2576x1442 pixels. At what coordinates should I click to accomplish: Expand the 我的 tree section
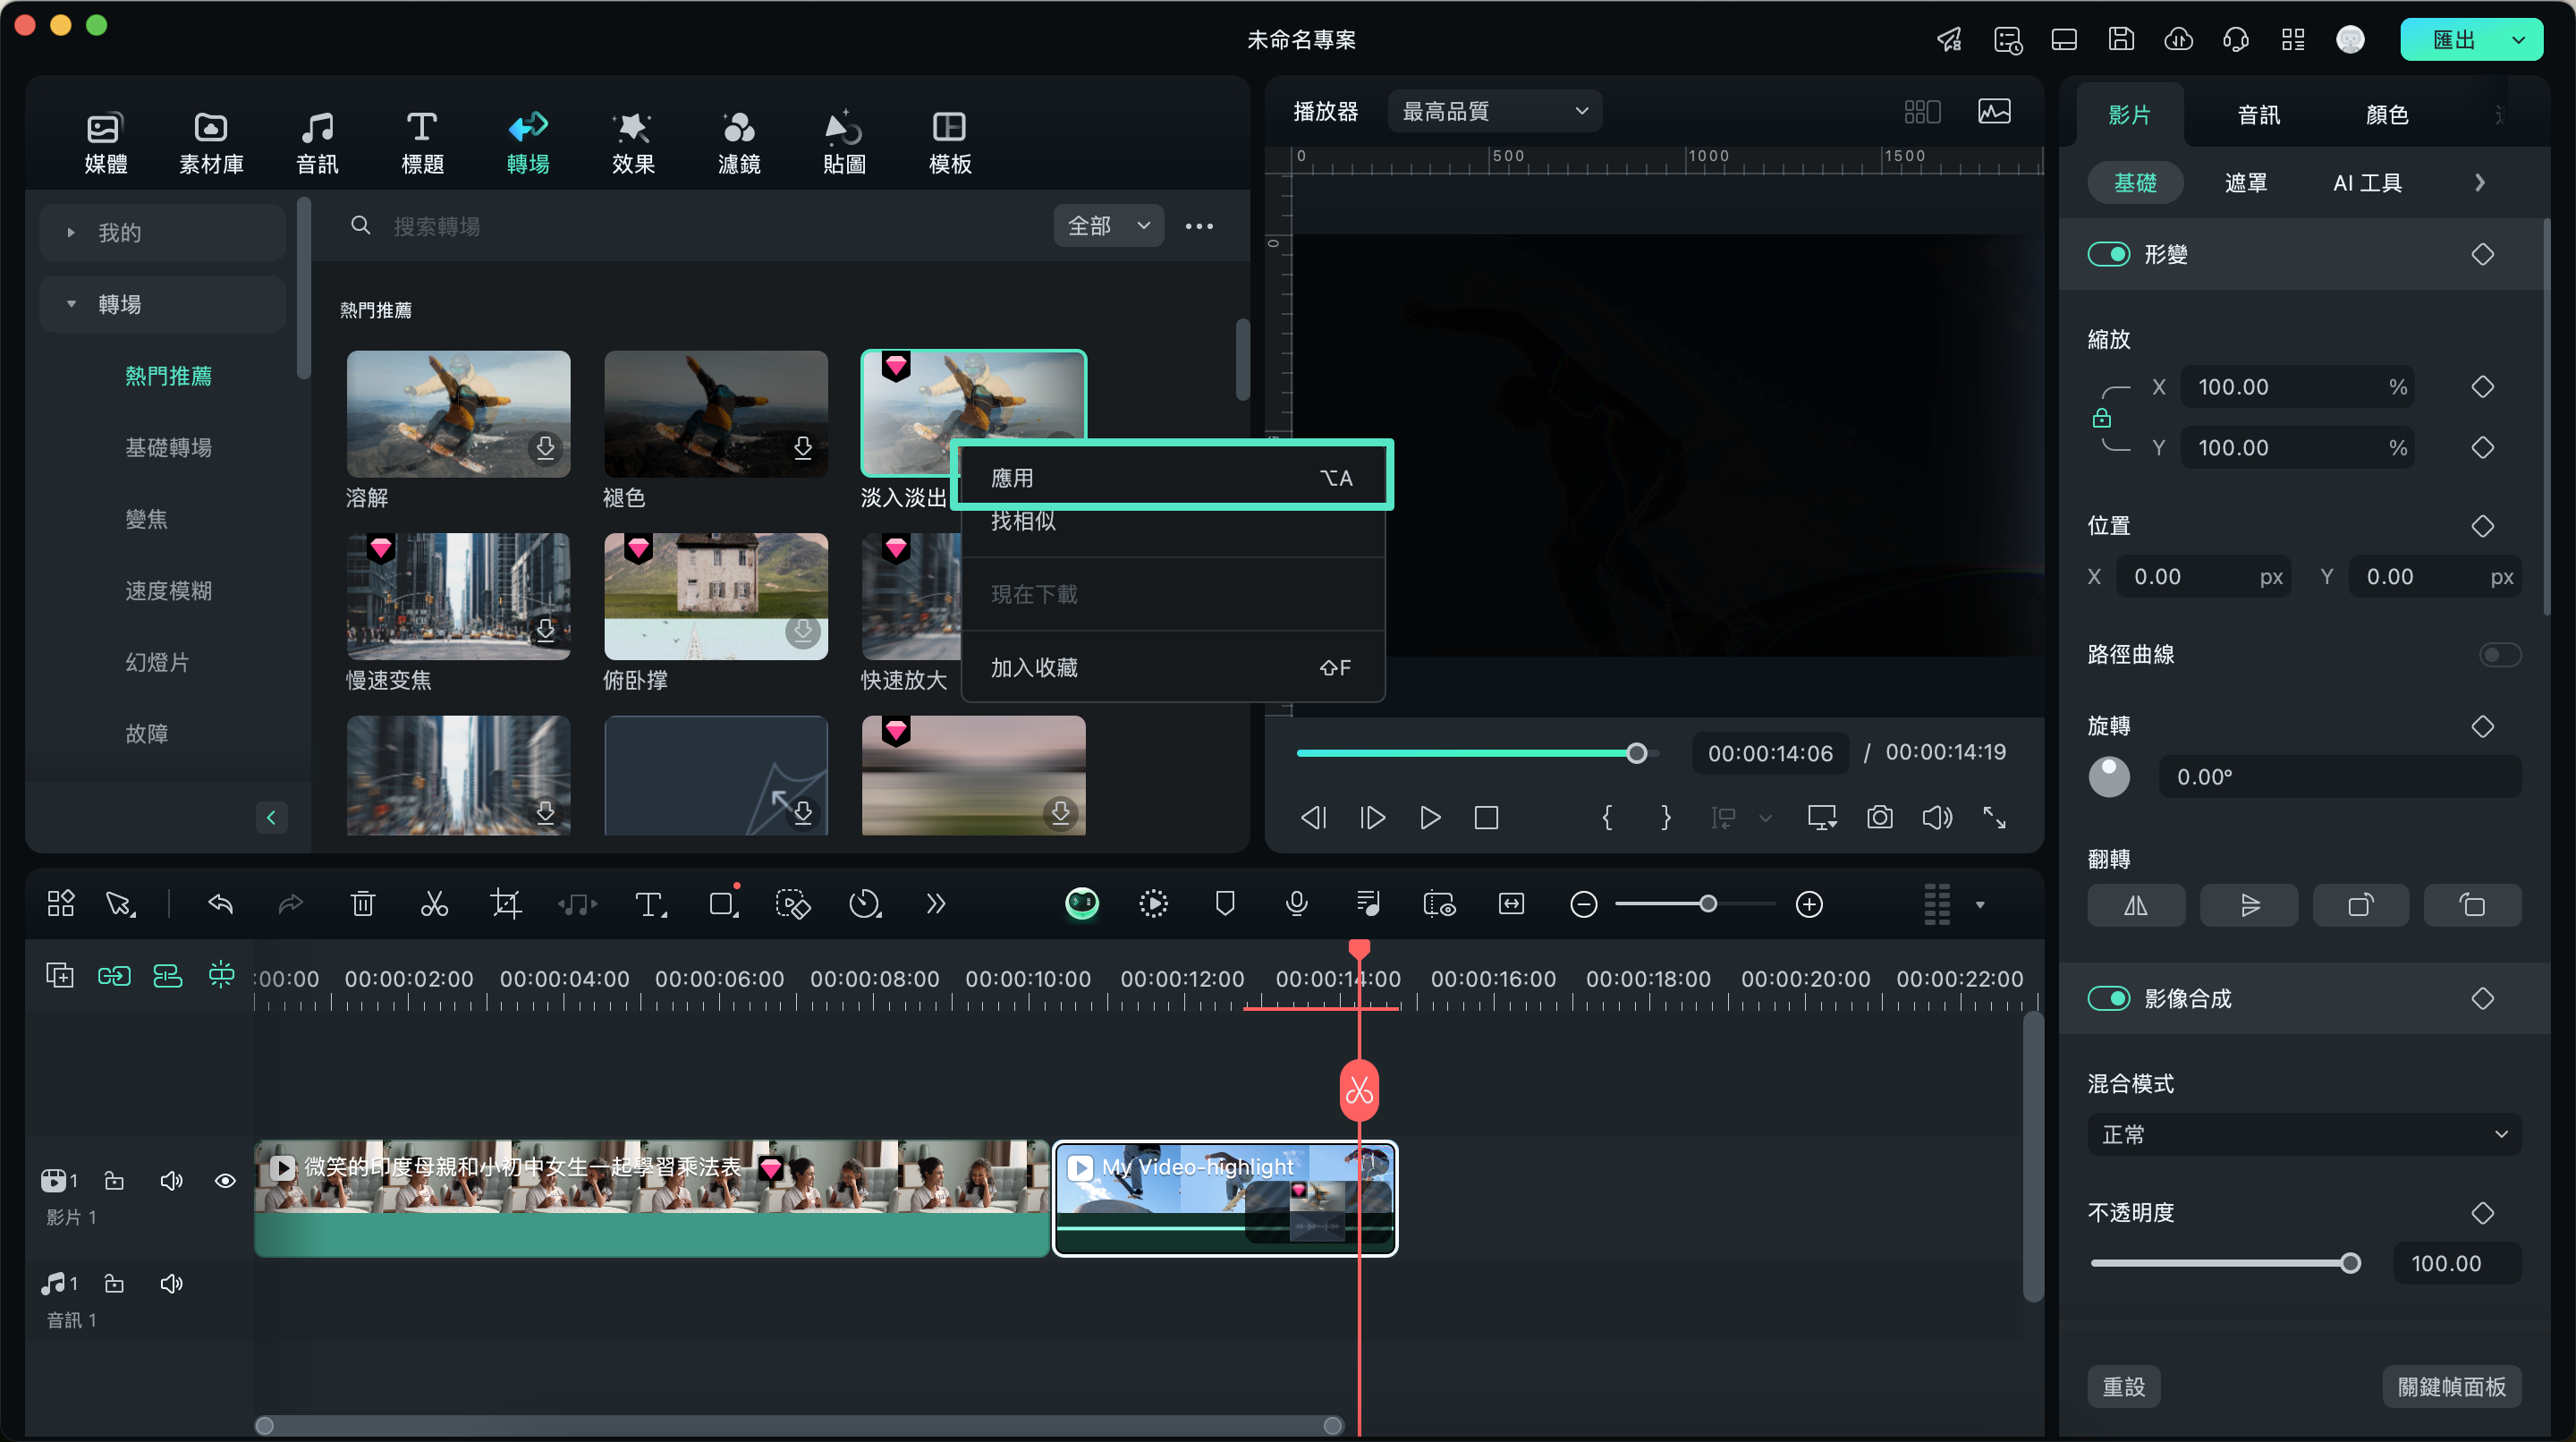click(x=70, y=233)
